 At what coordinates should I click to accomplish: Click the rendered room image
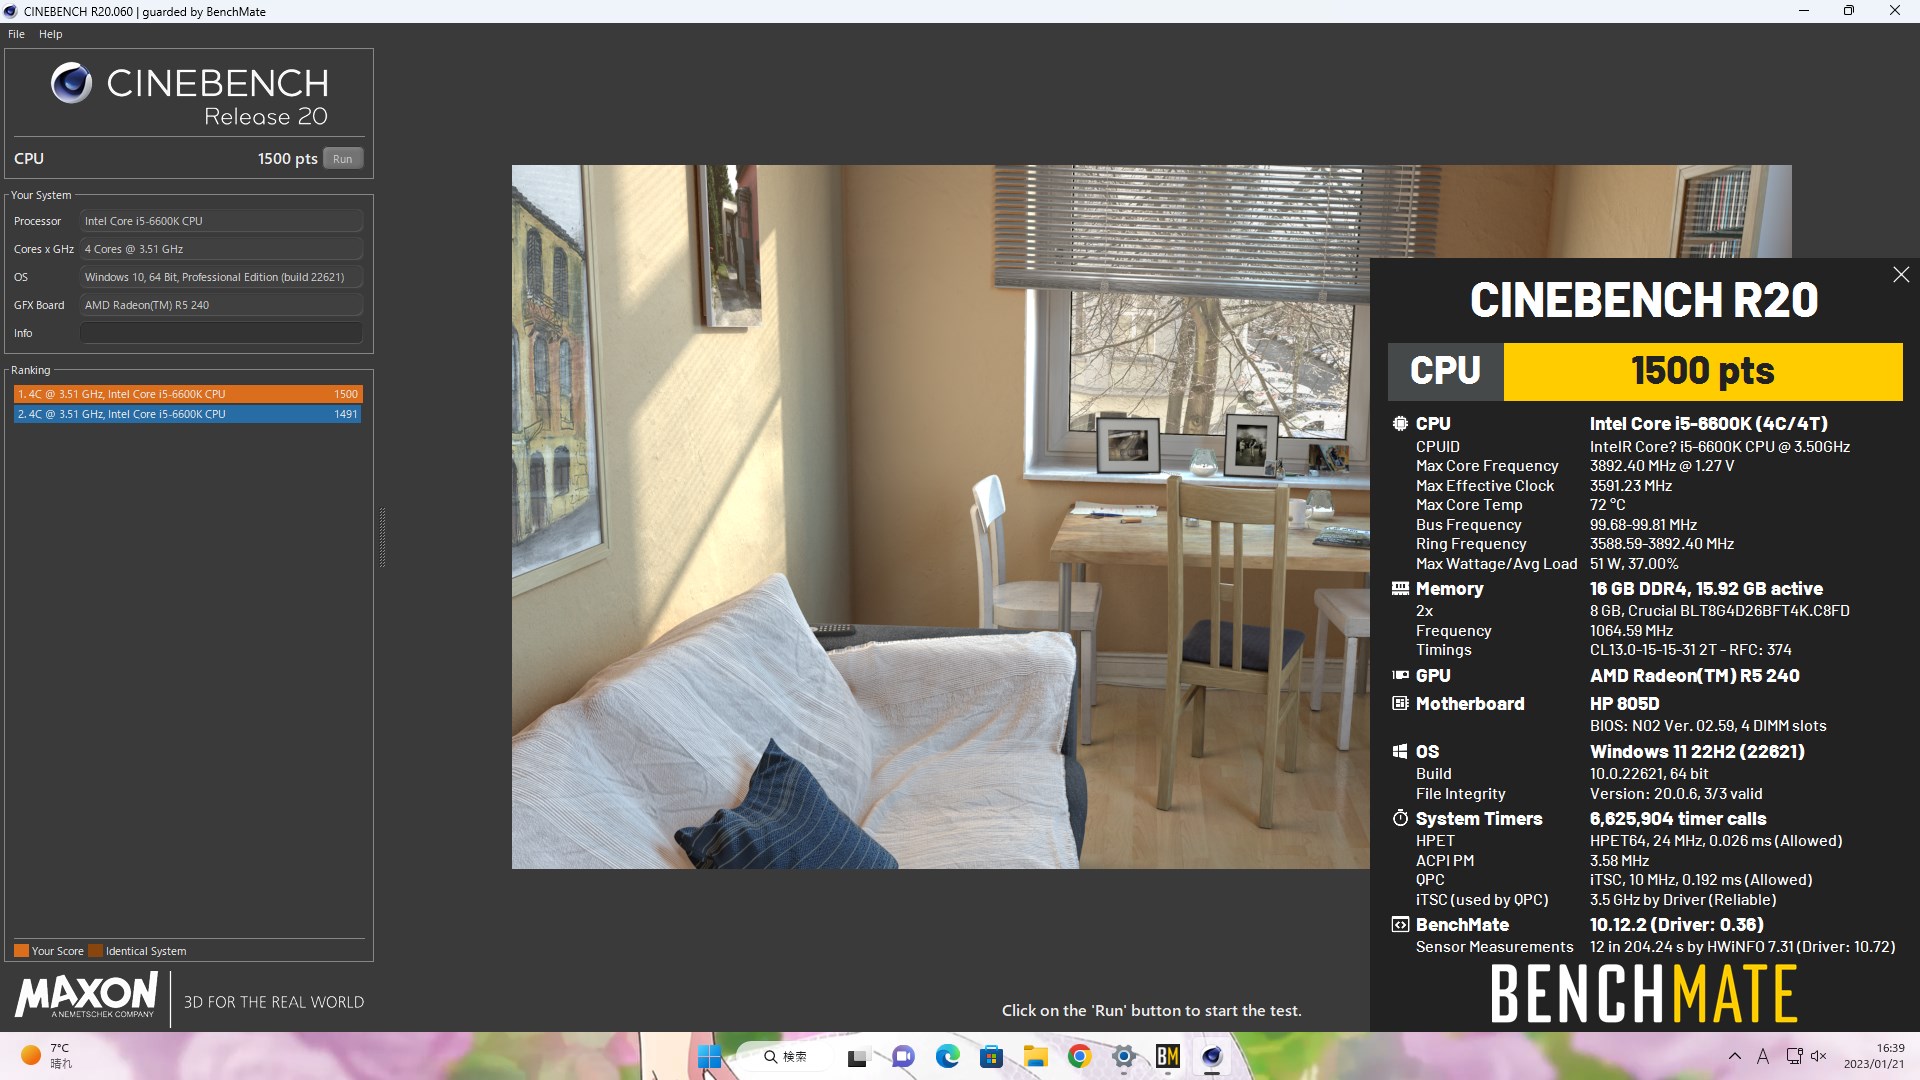tap(940, 516)
